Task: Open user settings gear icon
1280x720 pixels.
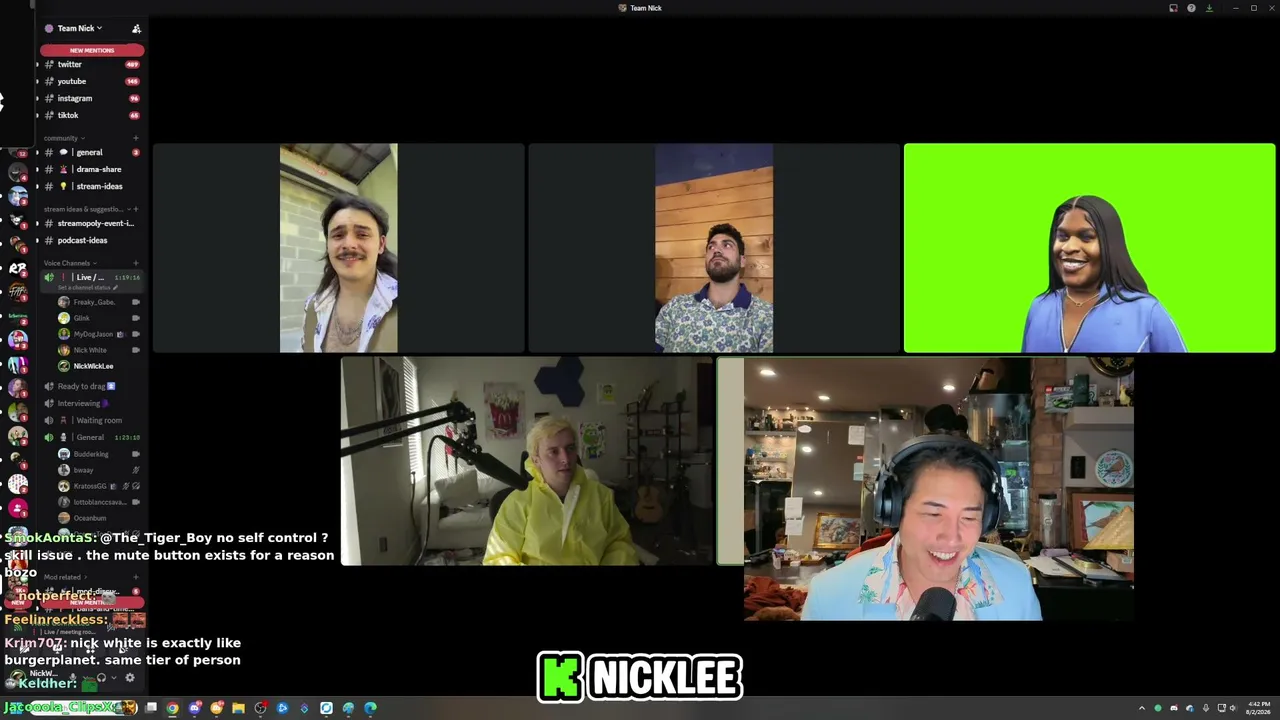Action: click(x=129, y=678)
